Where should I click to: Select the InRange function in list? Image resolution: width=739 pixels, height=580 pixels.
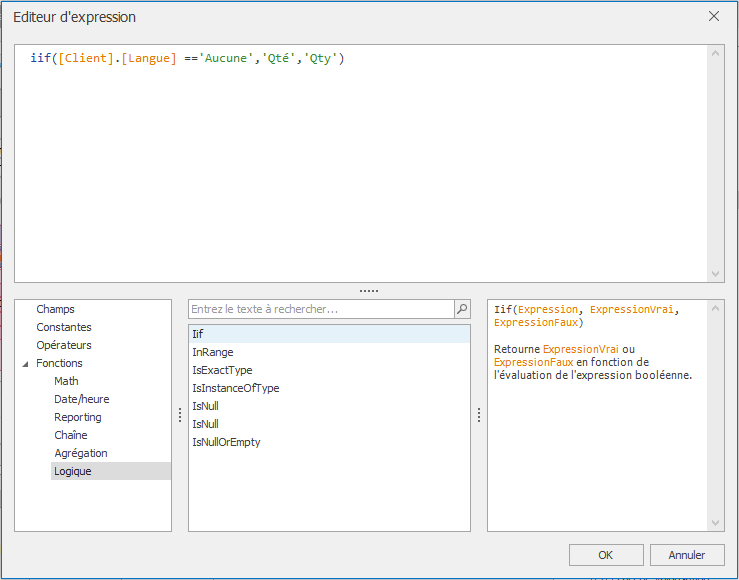point(212,352)
